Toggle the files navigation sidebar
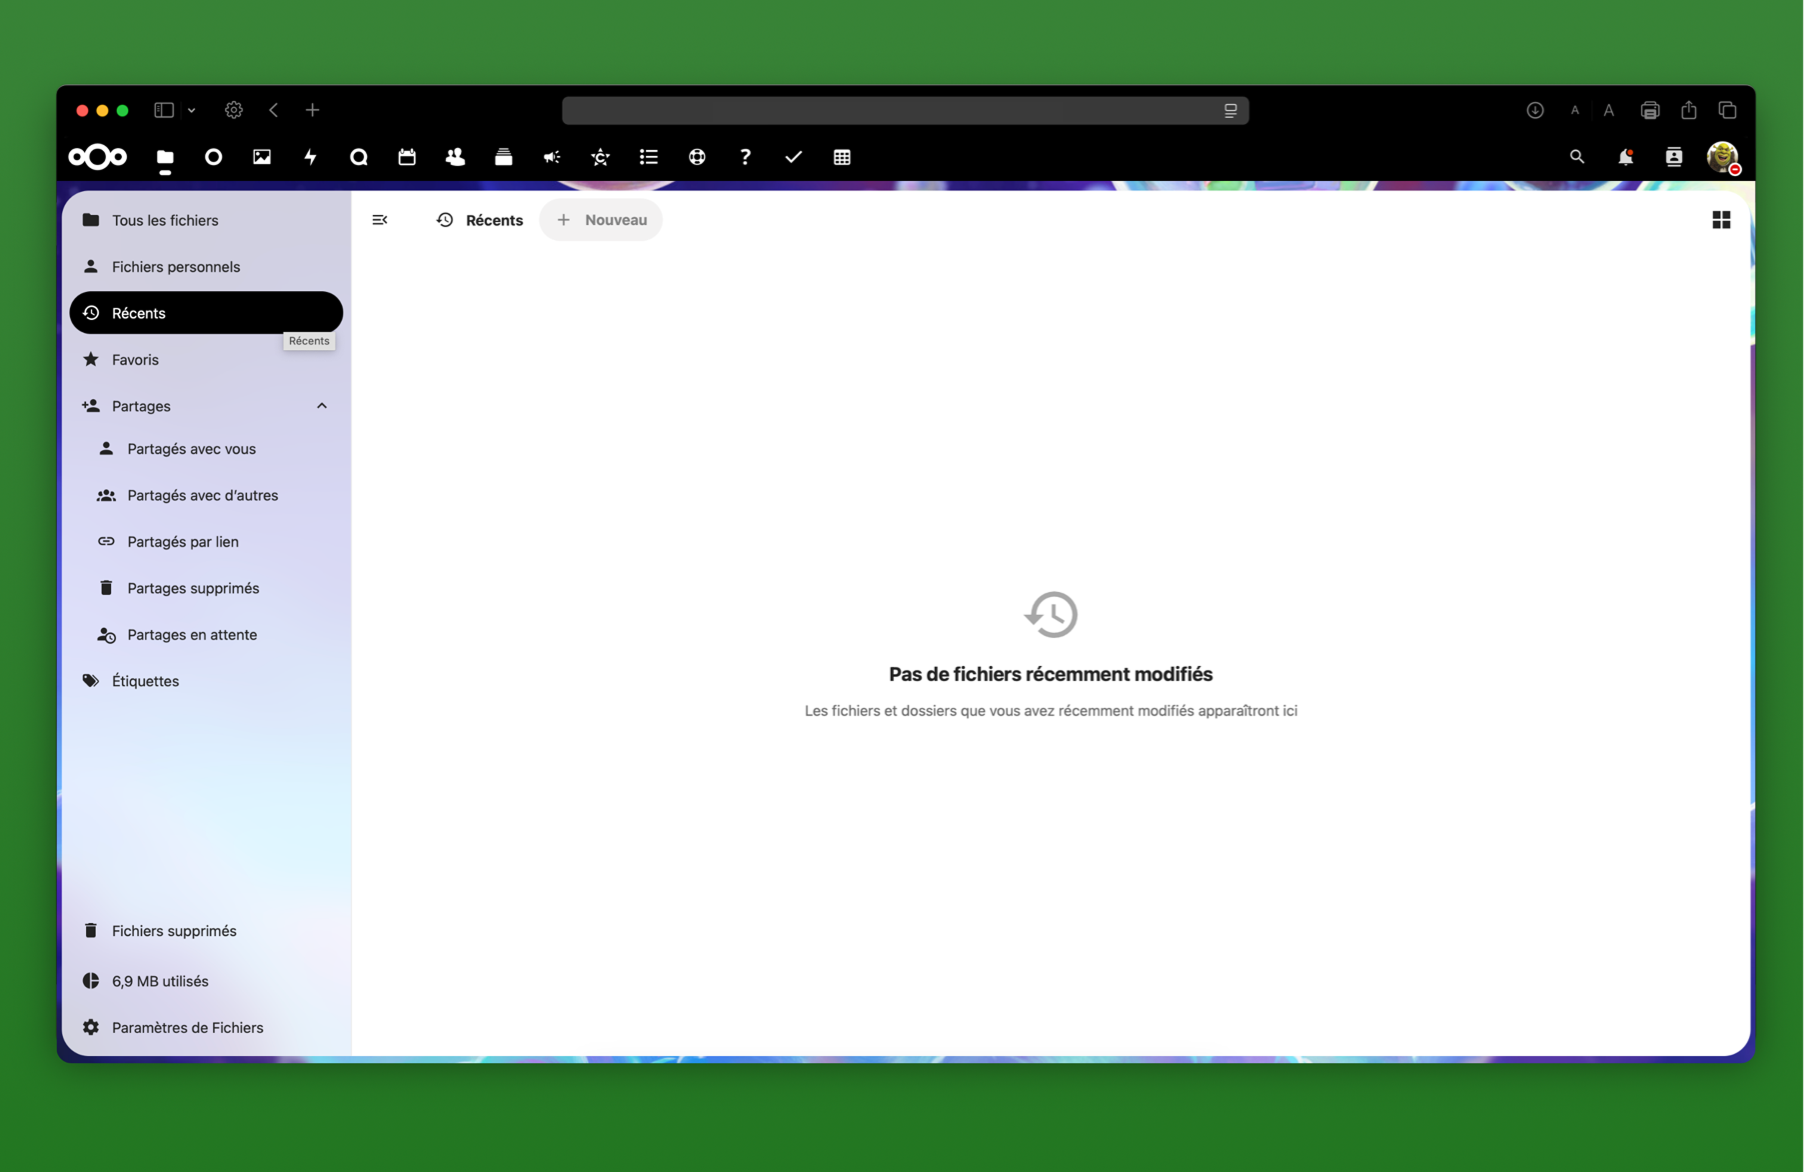 tap(380, 220)
